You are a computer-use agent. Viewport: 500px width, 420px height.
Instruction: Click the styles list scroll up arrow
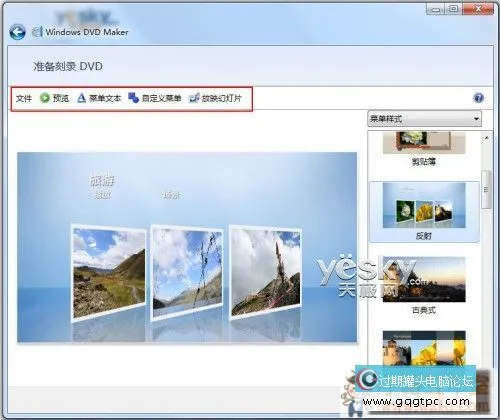pos(487,137)
